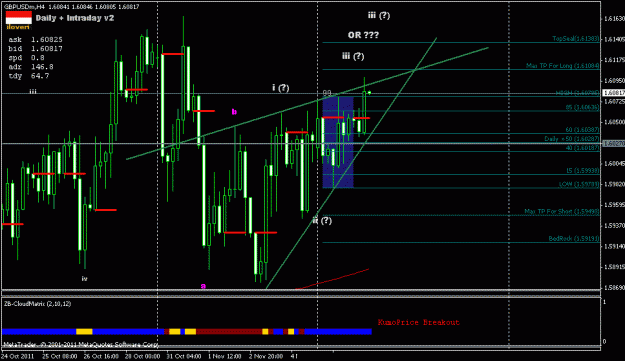
Task: Select the magenta 'a' wave label
Action: [x=203, y=286]
